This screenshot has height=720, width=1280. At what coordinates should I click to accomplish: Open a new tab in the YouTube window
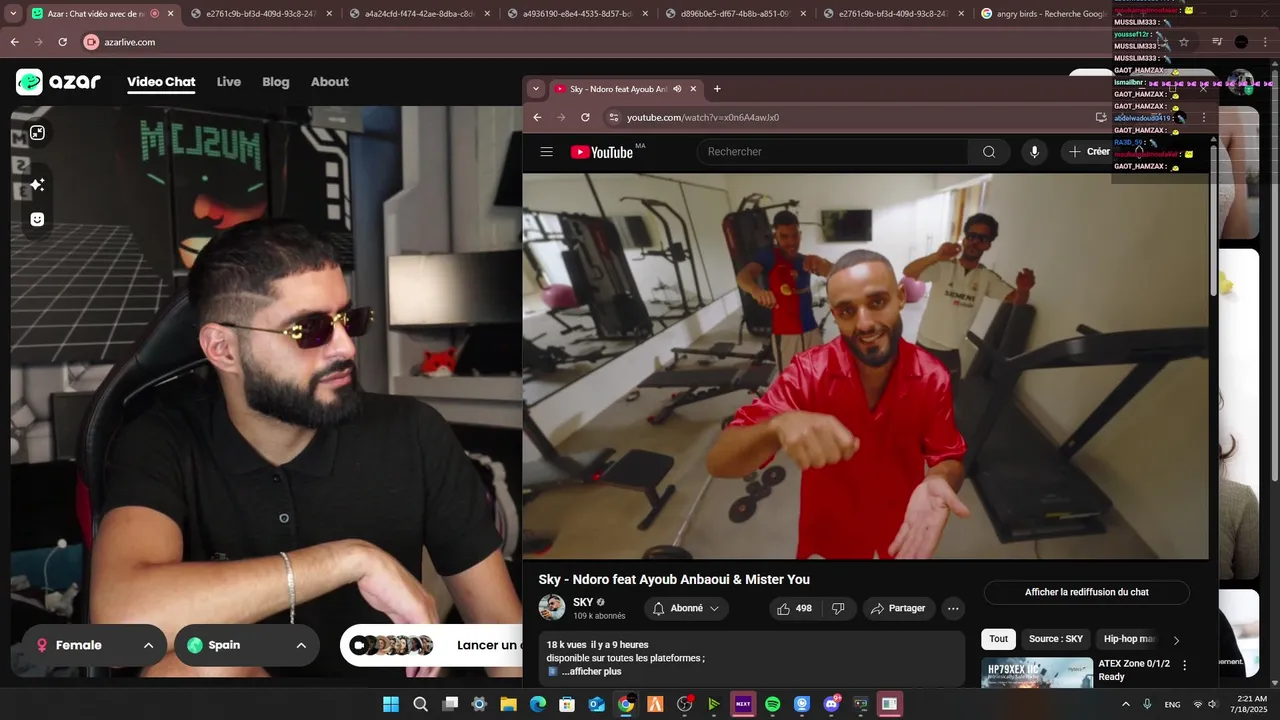click(x=717, y=89)
